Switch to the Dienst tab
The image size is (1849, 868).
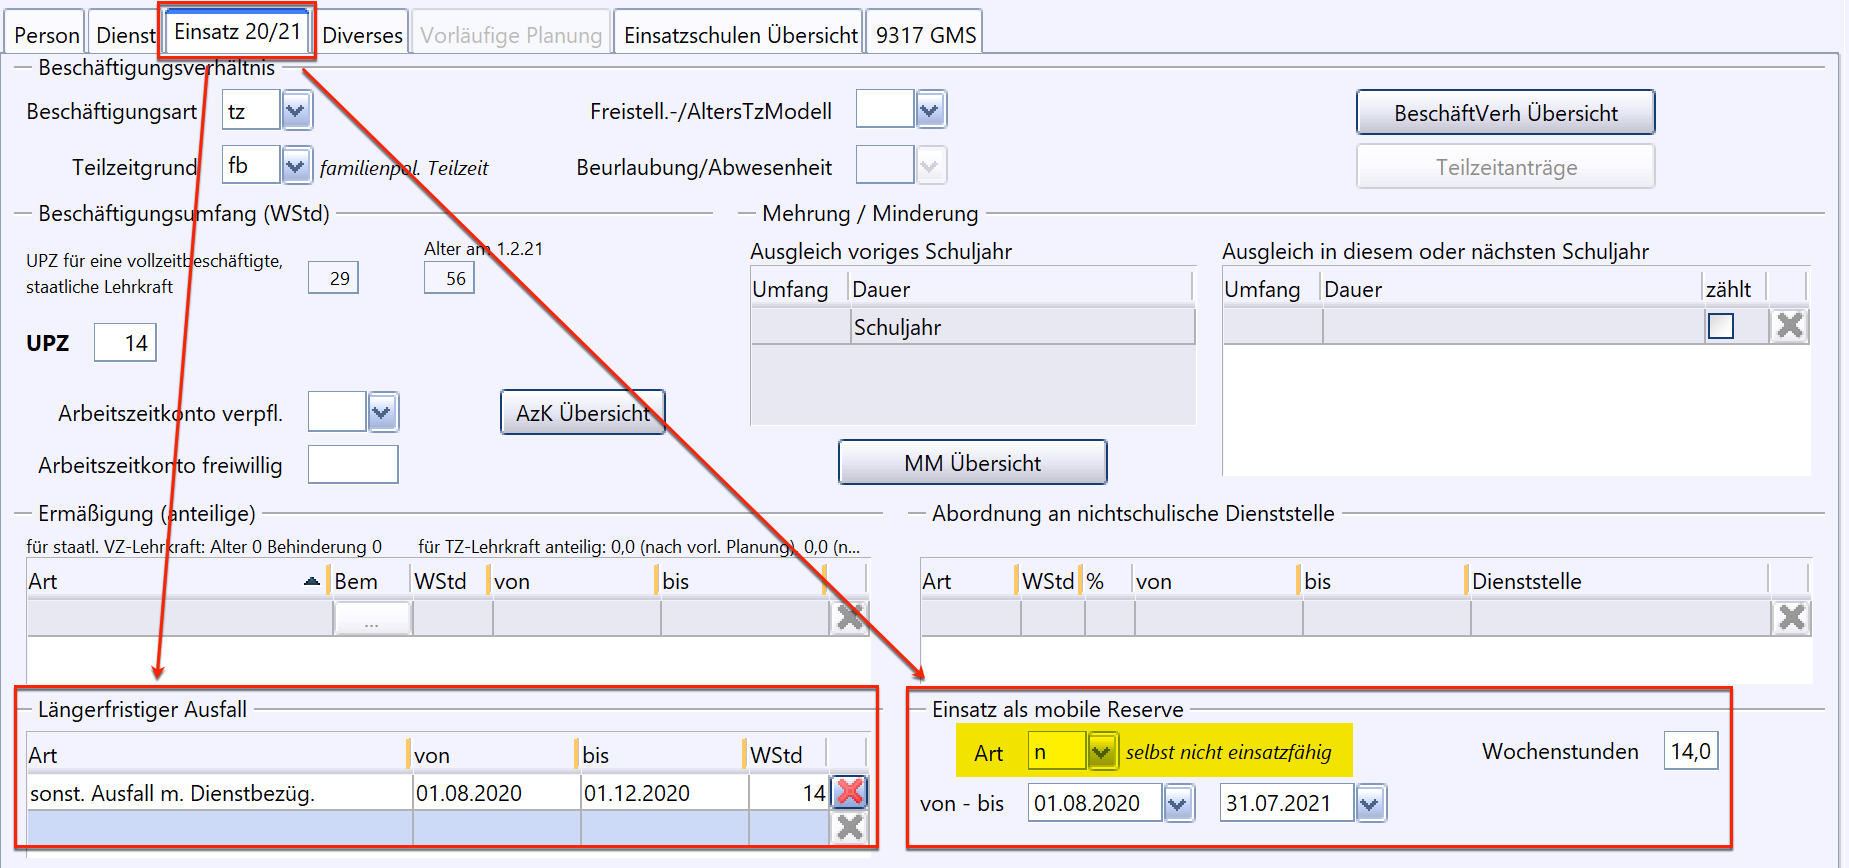point(125,34)
